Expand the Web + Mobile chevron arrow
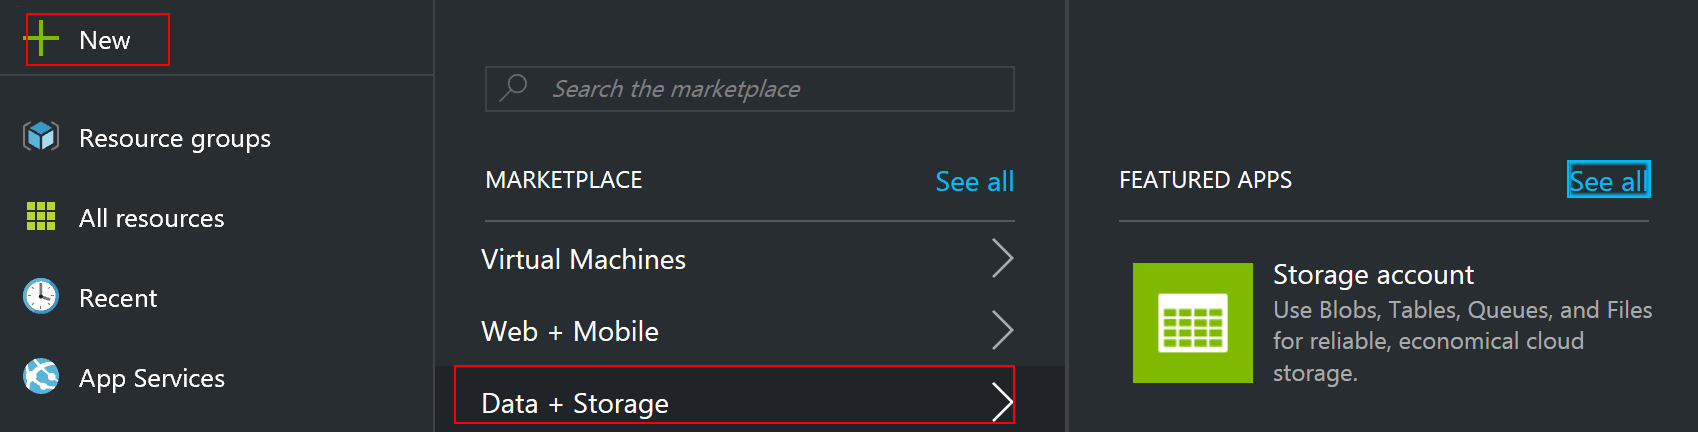1698x432 pixels. [x=1002, y=330]
